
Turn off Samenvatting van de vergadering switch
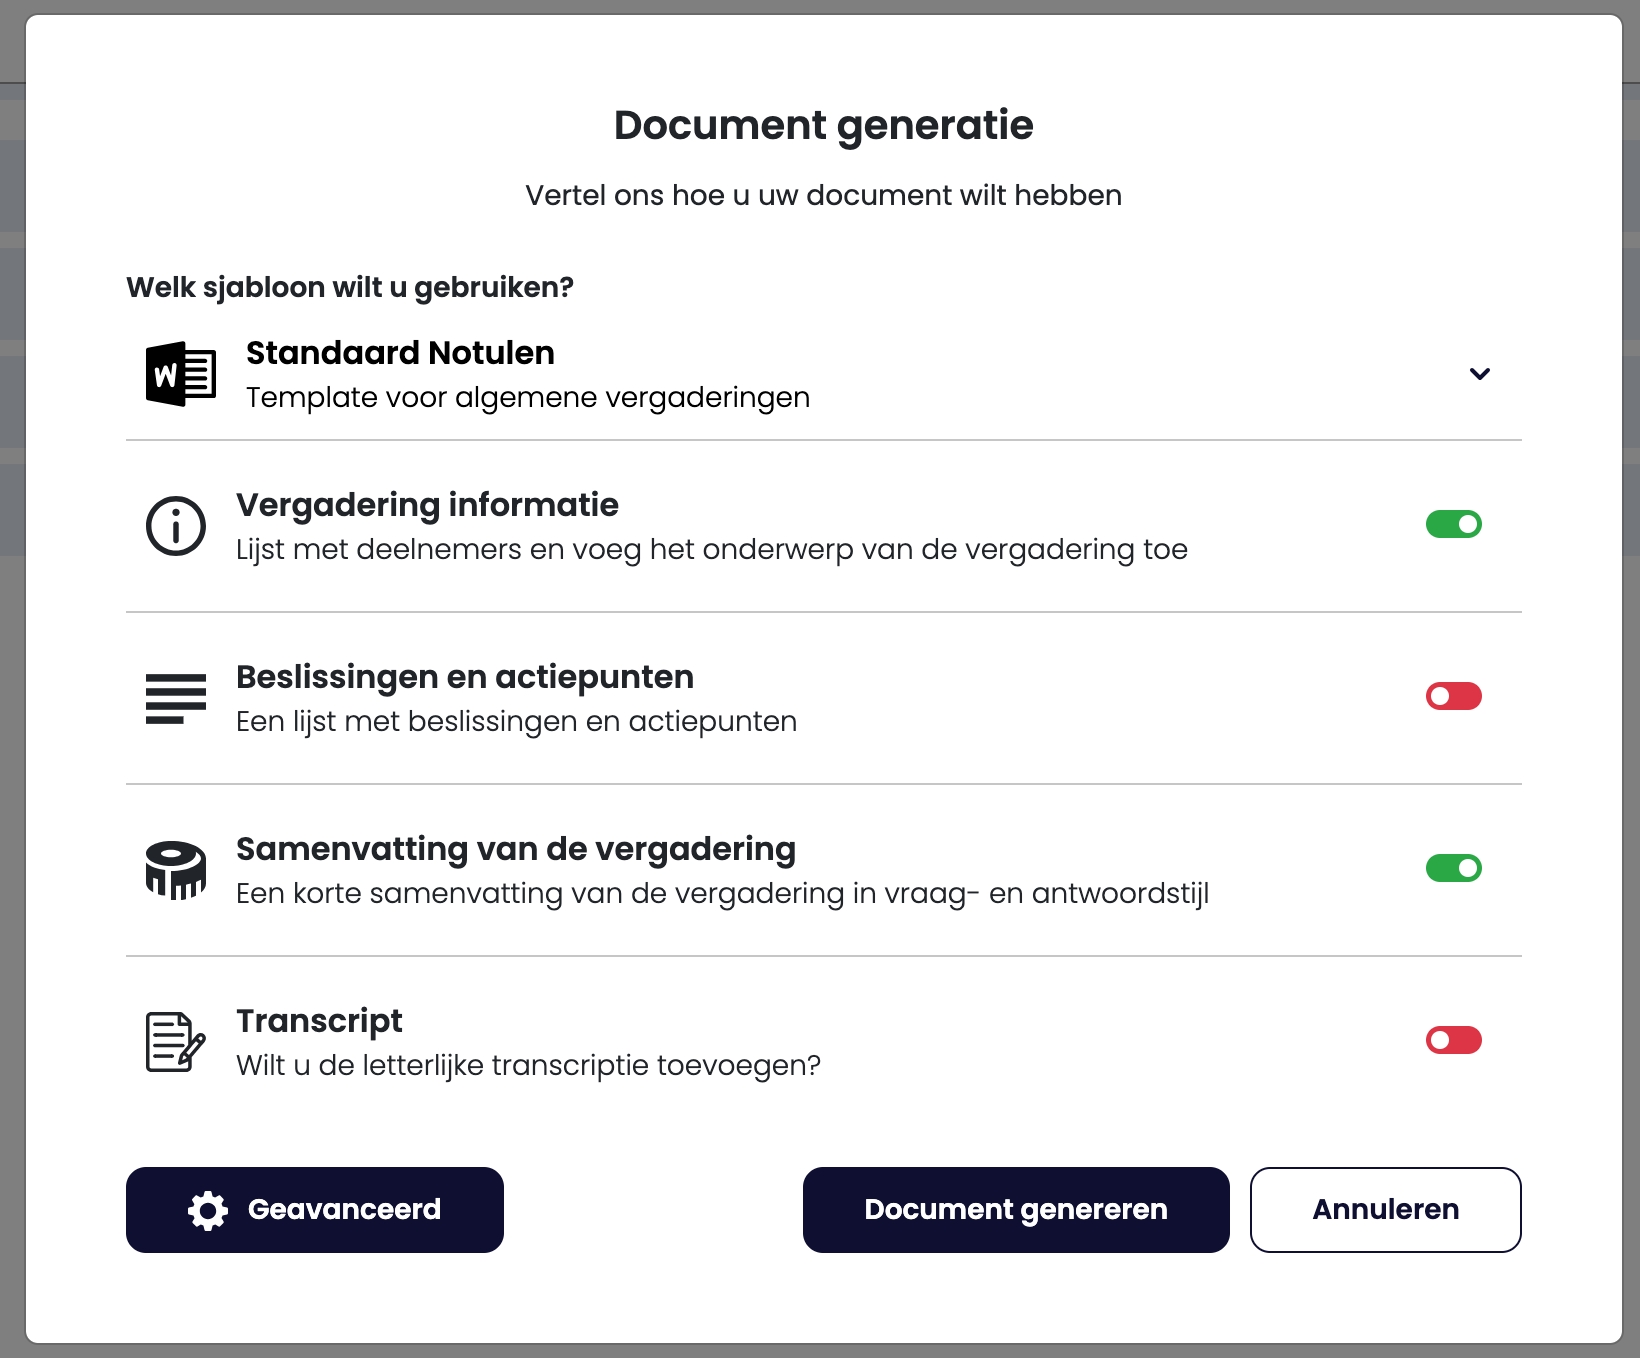pos(1453,868)
